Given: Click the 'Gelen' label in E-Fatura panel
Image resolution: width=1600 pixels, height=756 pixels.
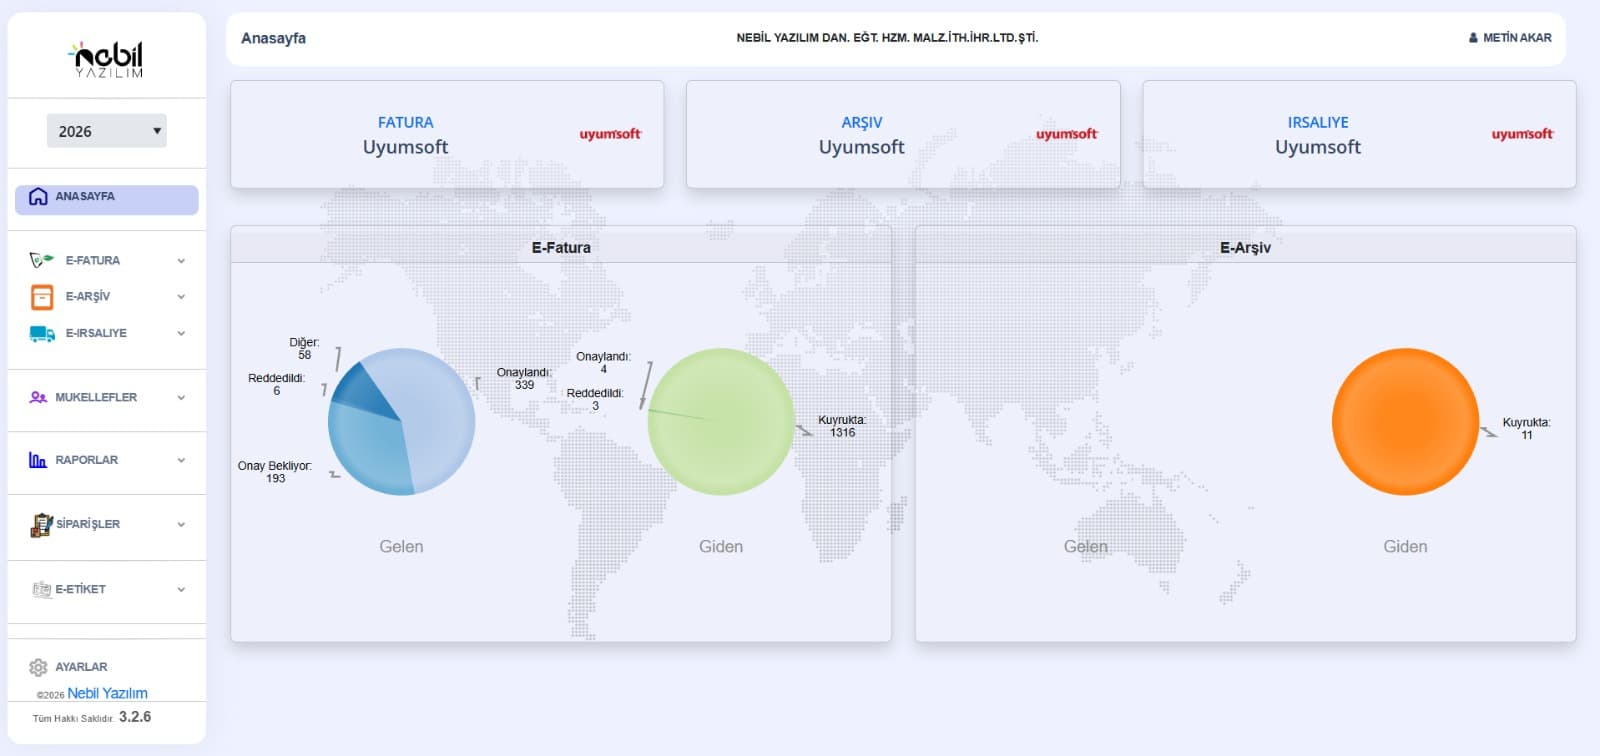Looking at the screenshot, I should click(x=401, y=547).
